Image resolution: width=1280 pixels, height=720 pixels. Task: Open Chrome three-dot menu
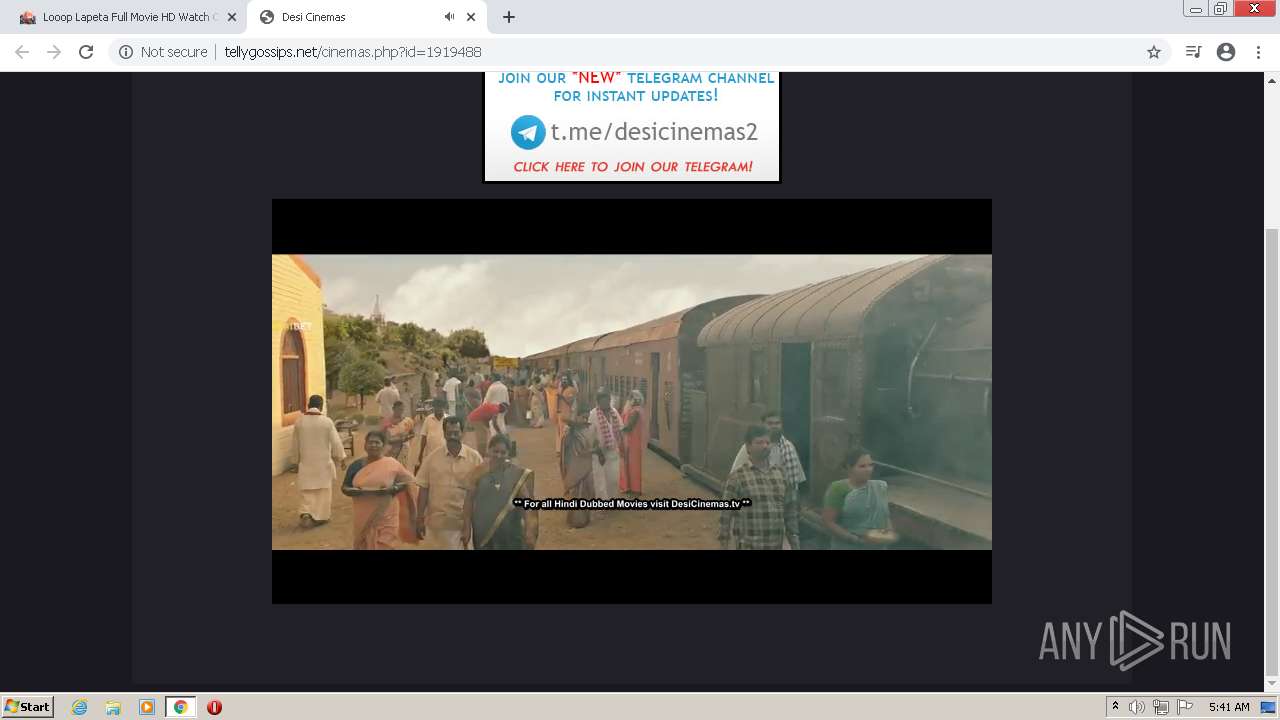(1258, 52)
